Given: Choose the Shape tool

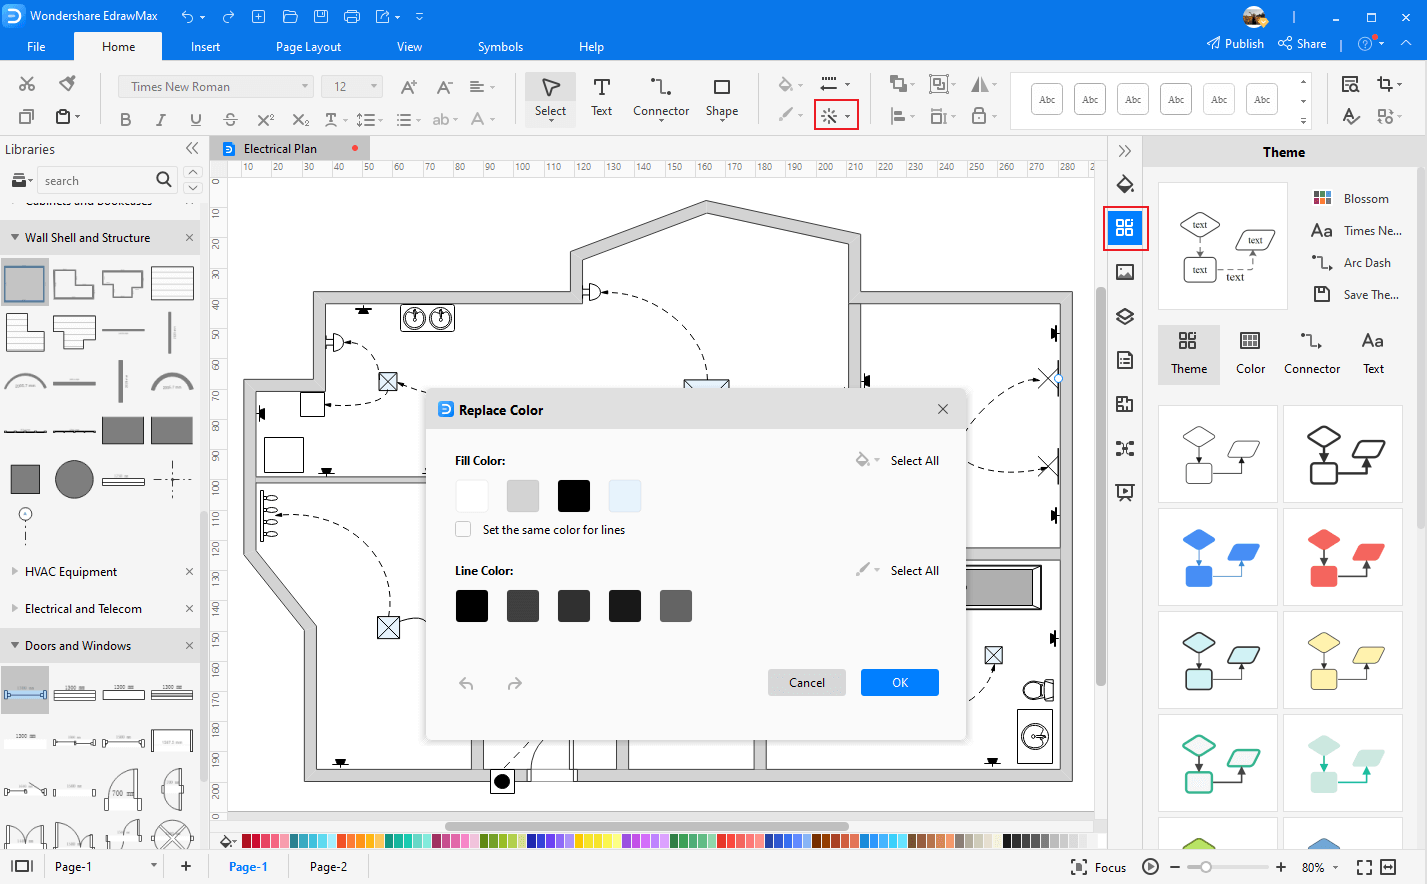Looking at the screenshot, I should 722,98.
